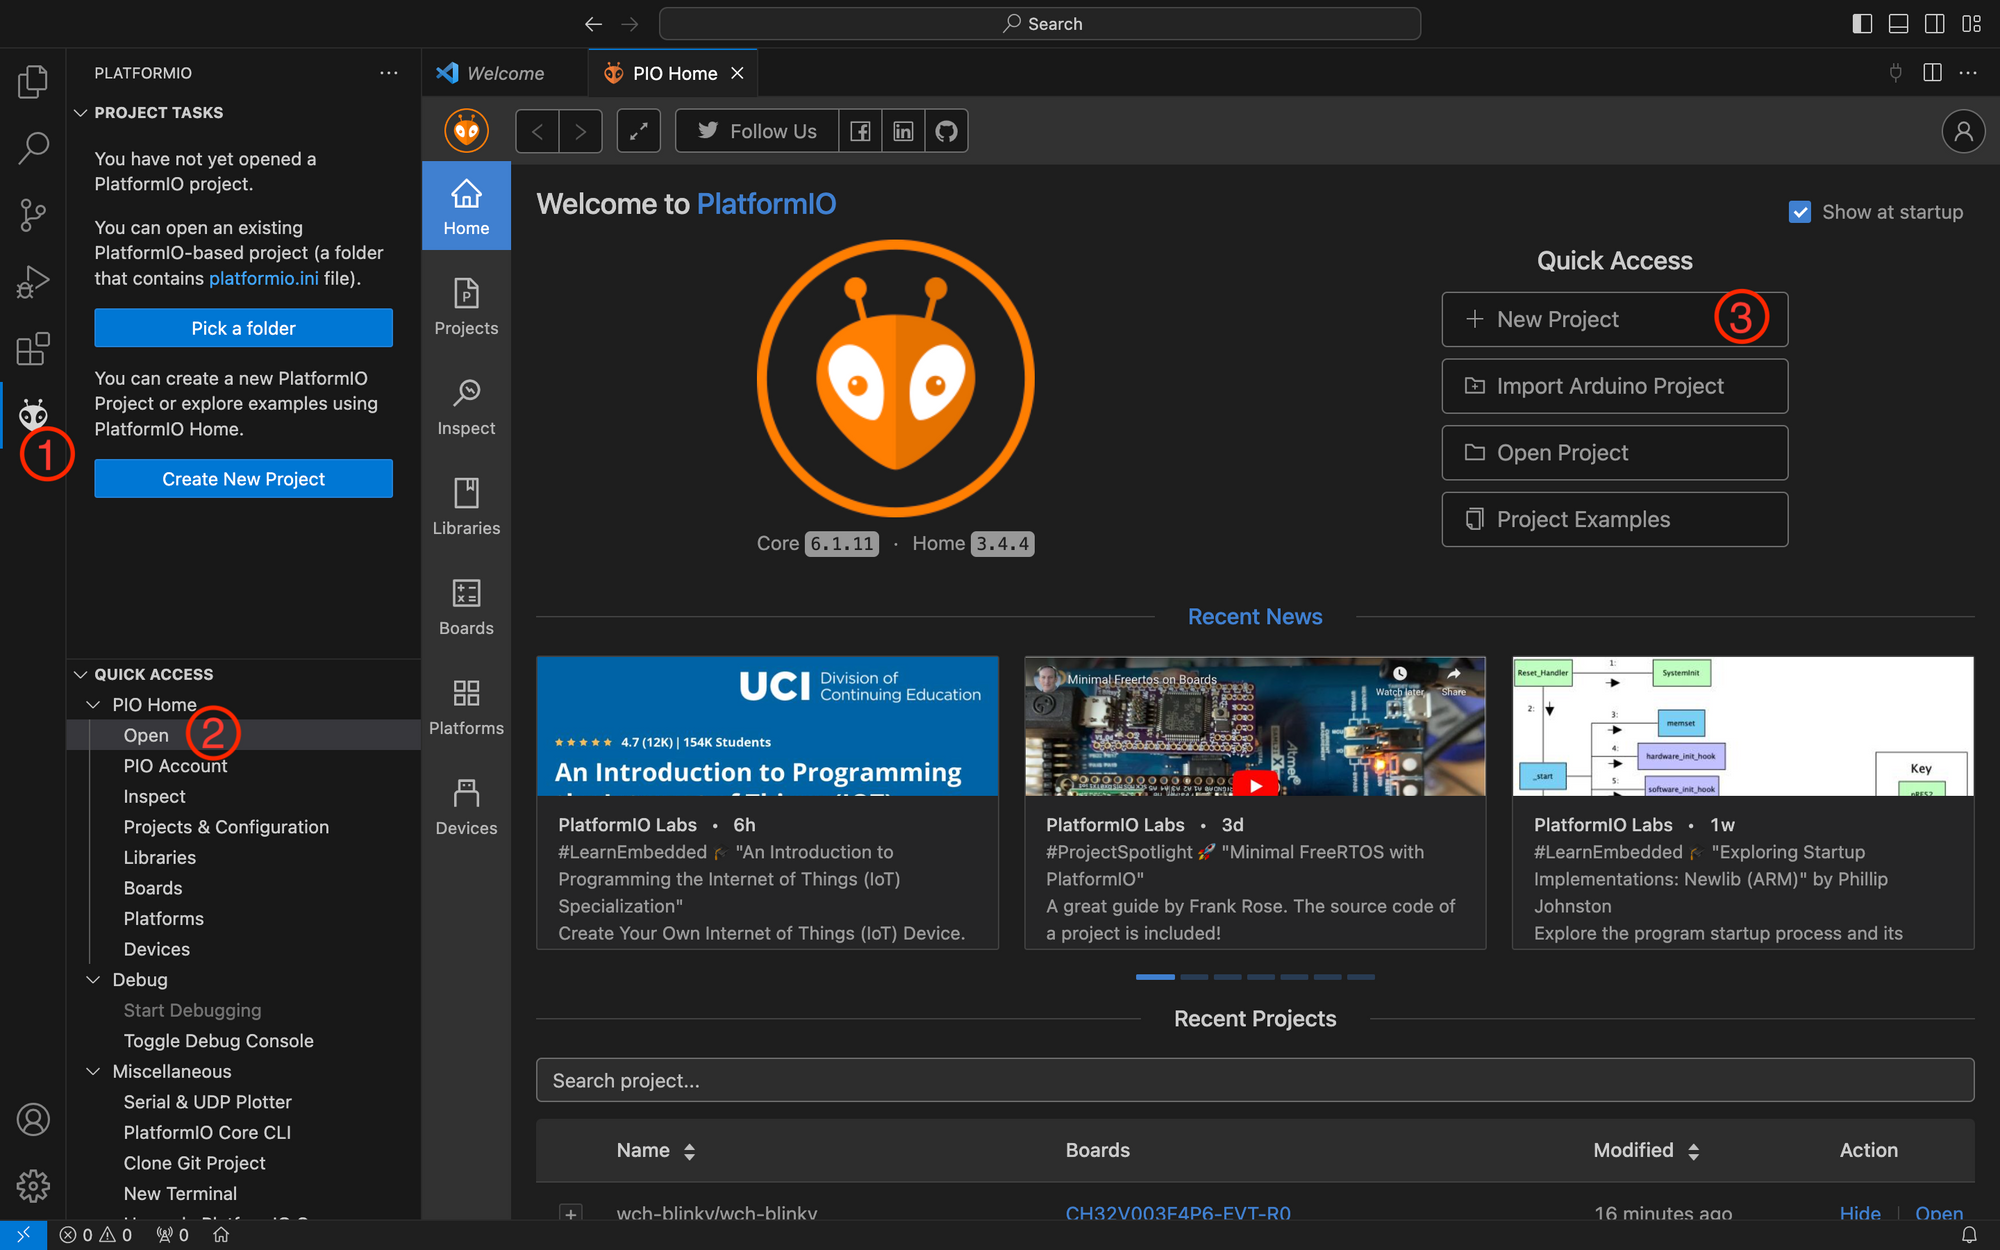Switch to the Welcome tab
Image resolution: width=2000 pixels, height=1250 pixels.
pos(505,73)
